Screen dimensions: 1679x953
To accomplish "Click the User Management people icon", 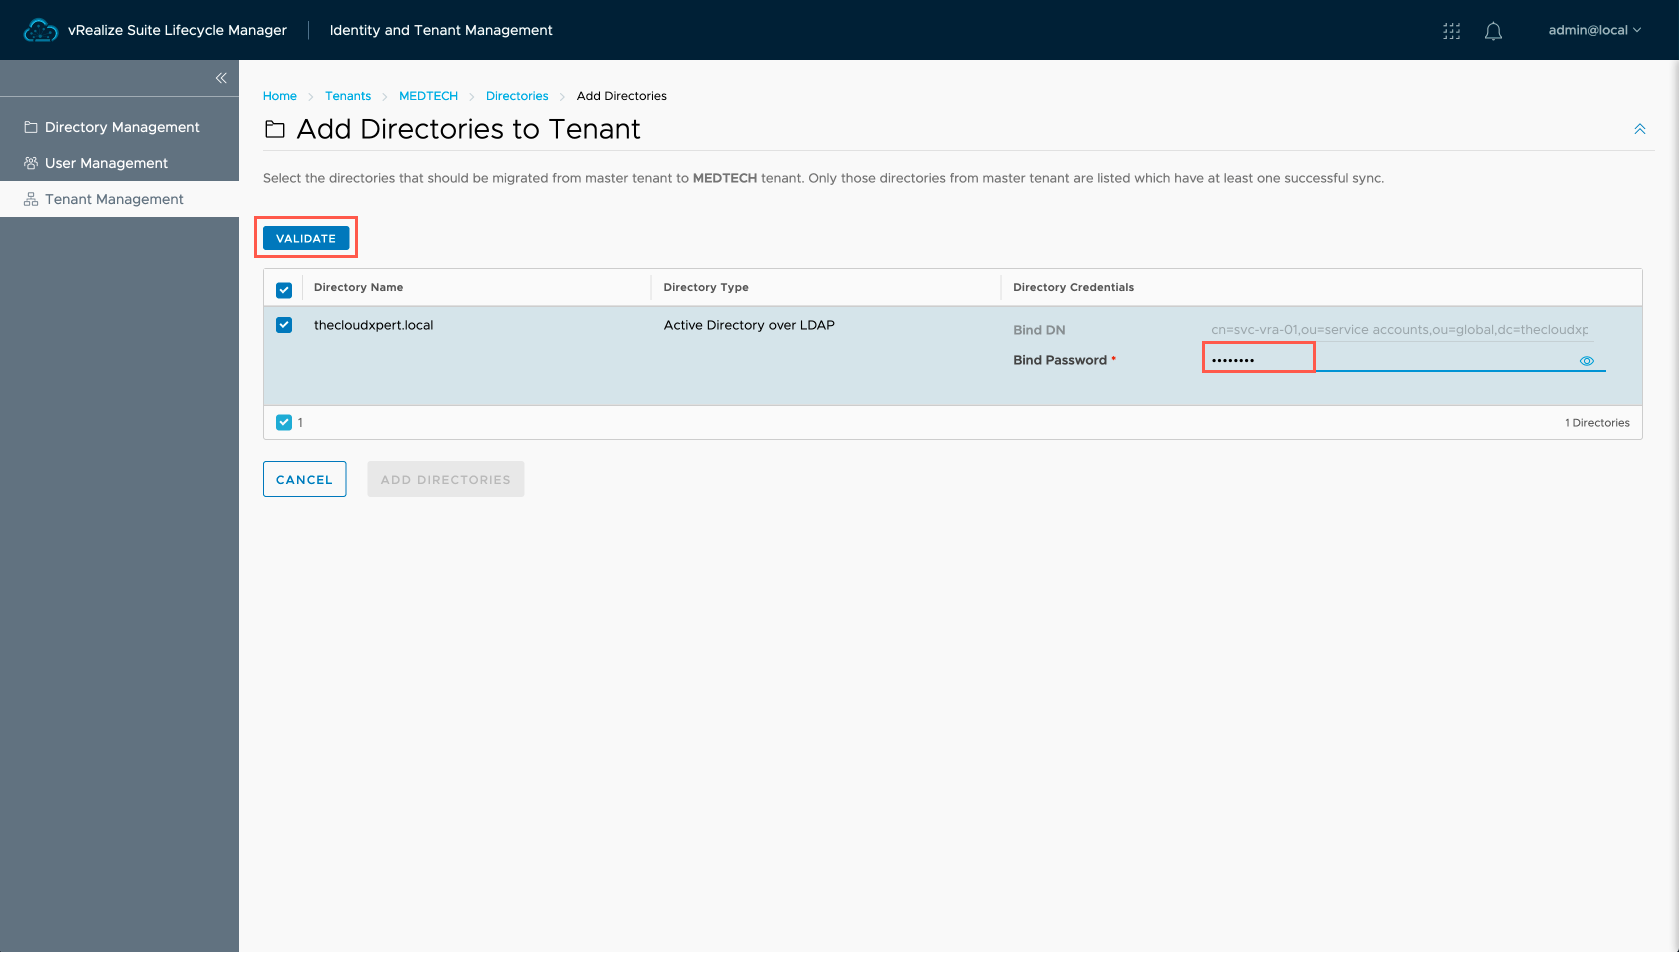I will (31, 163).
